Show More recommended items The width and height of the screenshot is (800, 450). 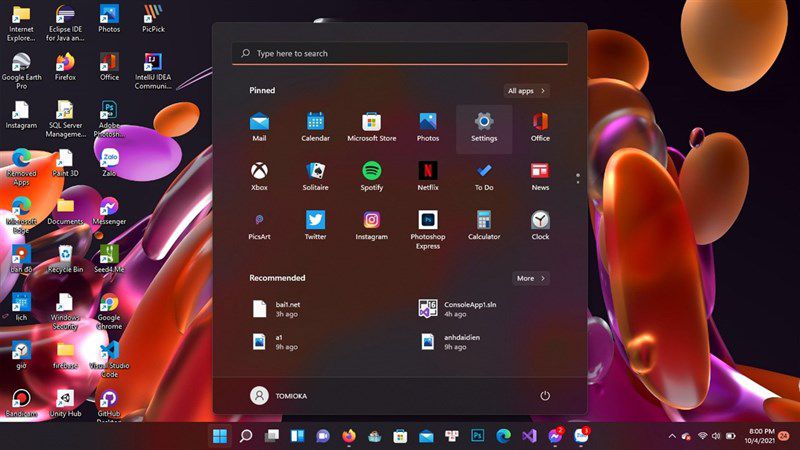coord(531,278)
